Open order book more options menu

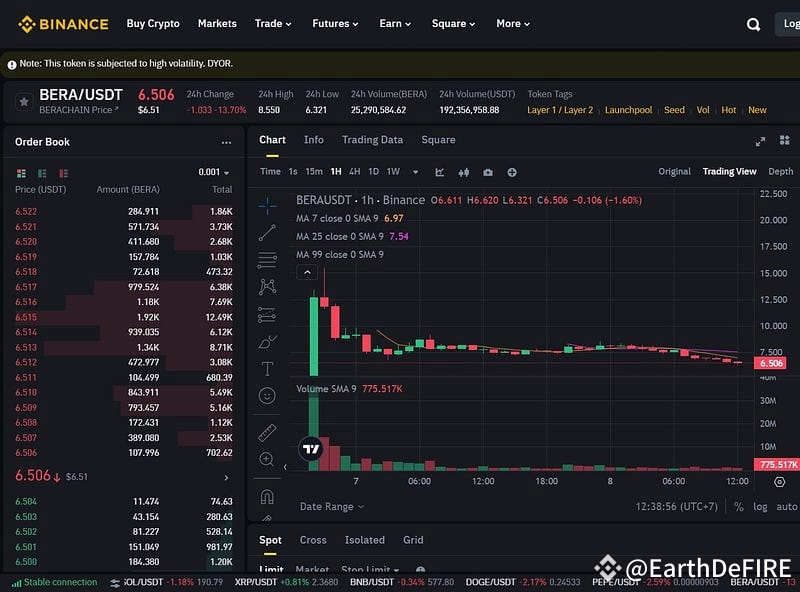pyautogui.click(x=226, y=142)
